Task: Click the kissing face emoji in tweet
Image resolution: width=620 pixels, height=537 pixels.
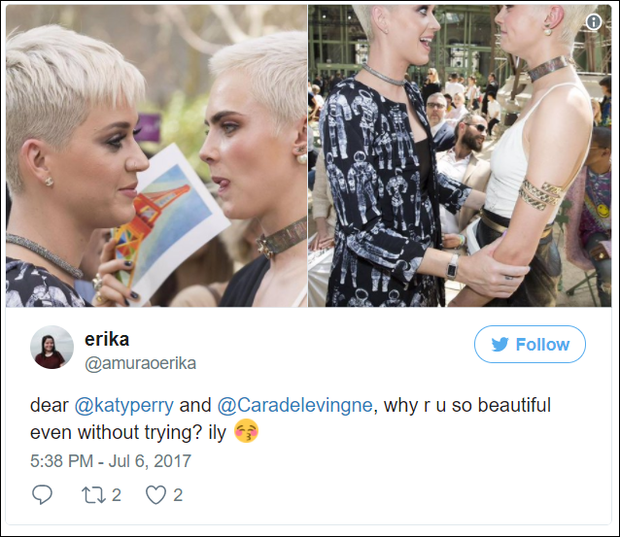Action: pyautogui.click(x=246, y=431)
